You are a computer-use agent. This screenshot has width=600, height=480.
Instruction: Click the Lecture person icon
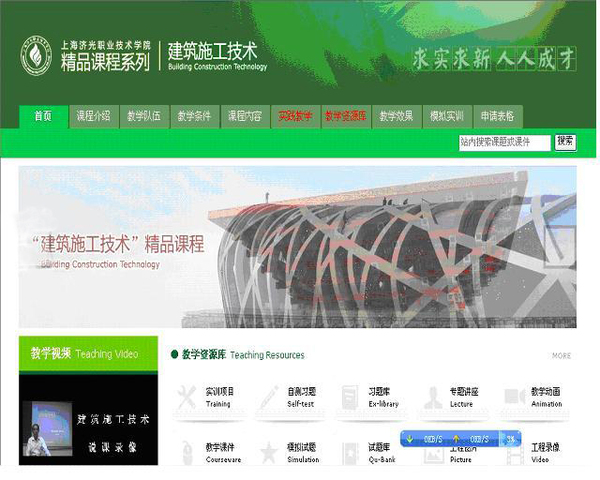[x=433, y=397]
